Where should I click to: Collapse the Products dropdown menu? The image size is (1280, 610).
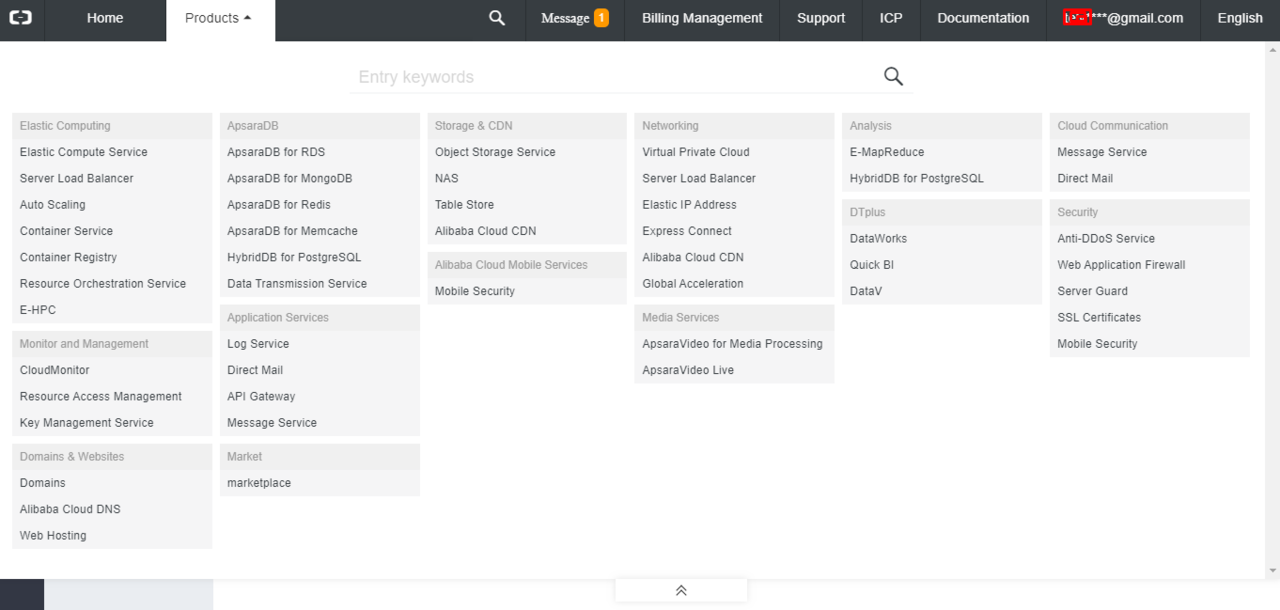coord(220,18)
